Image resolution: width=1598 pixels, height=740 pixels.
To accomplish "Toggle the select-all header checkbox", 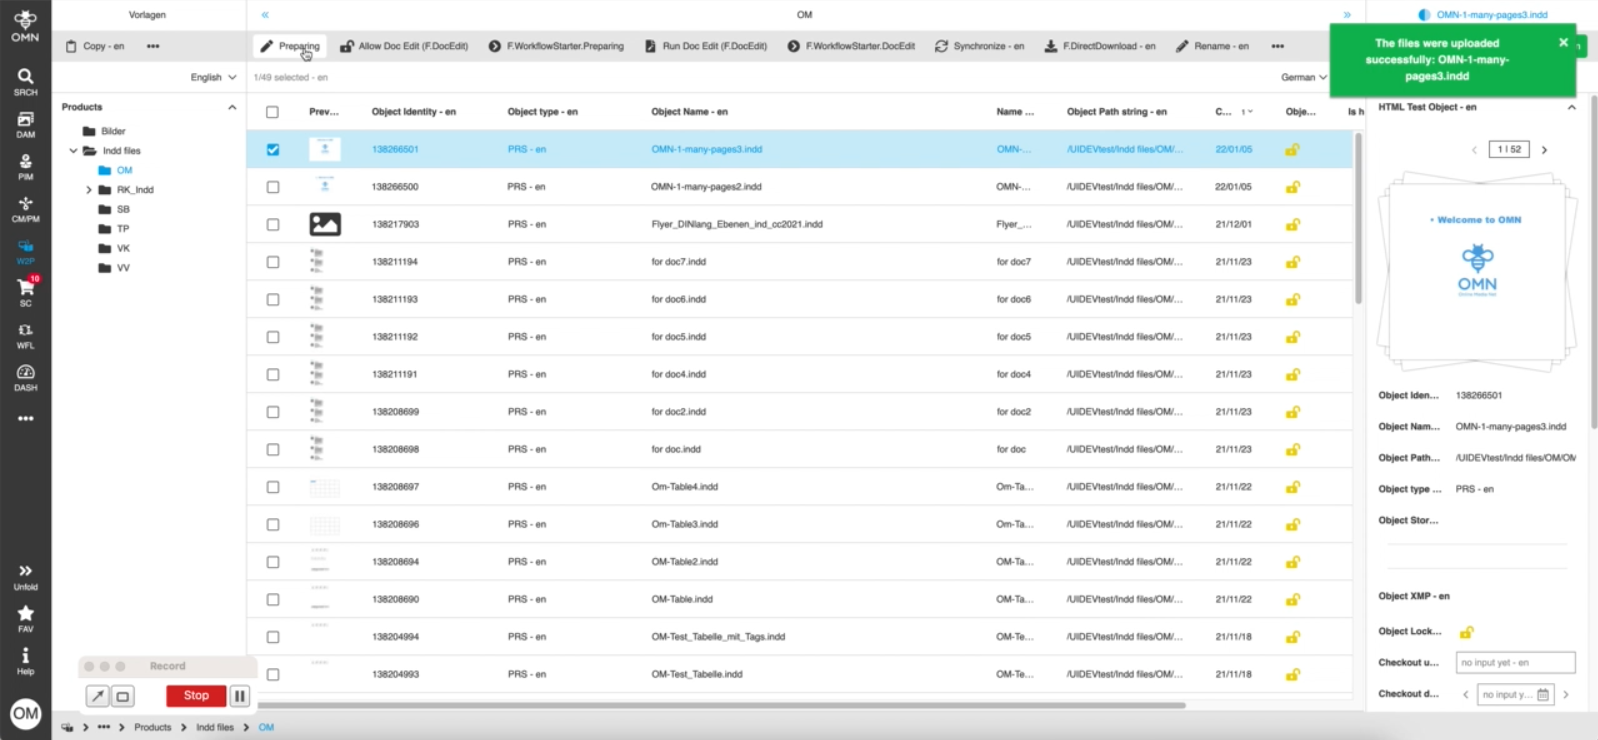I will [x=272, y=112].
